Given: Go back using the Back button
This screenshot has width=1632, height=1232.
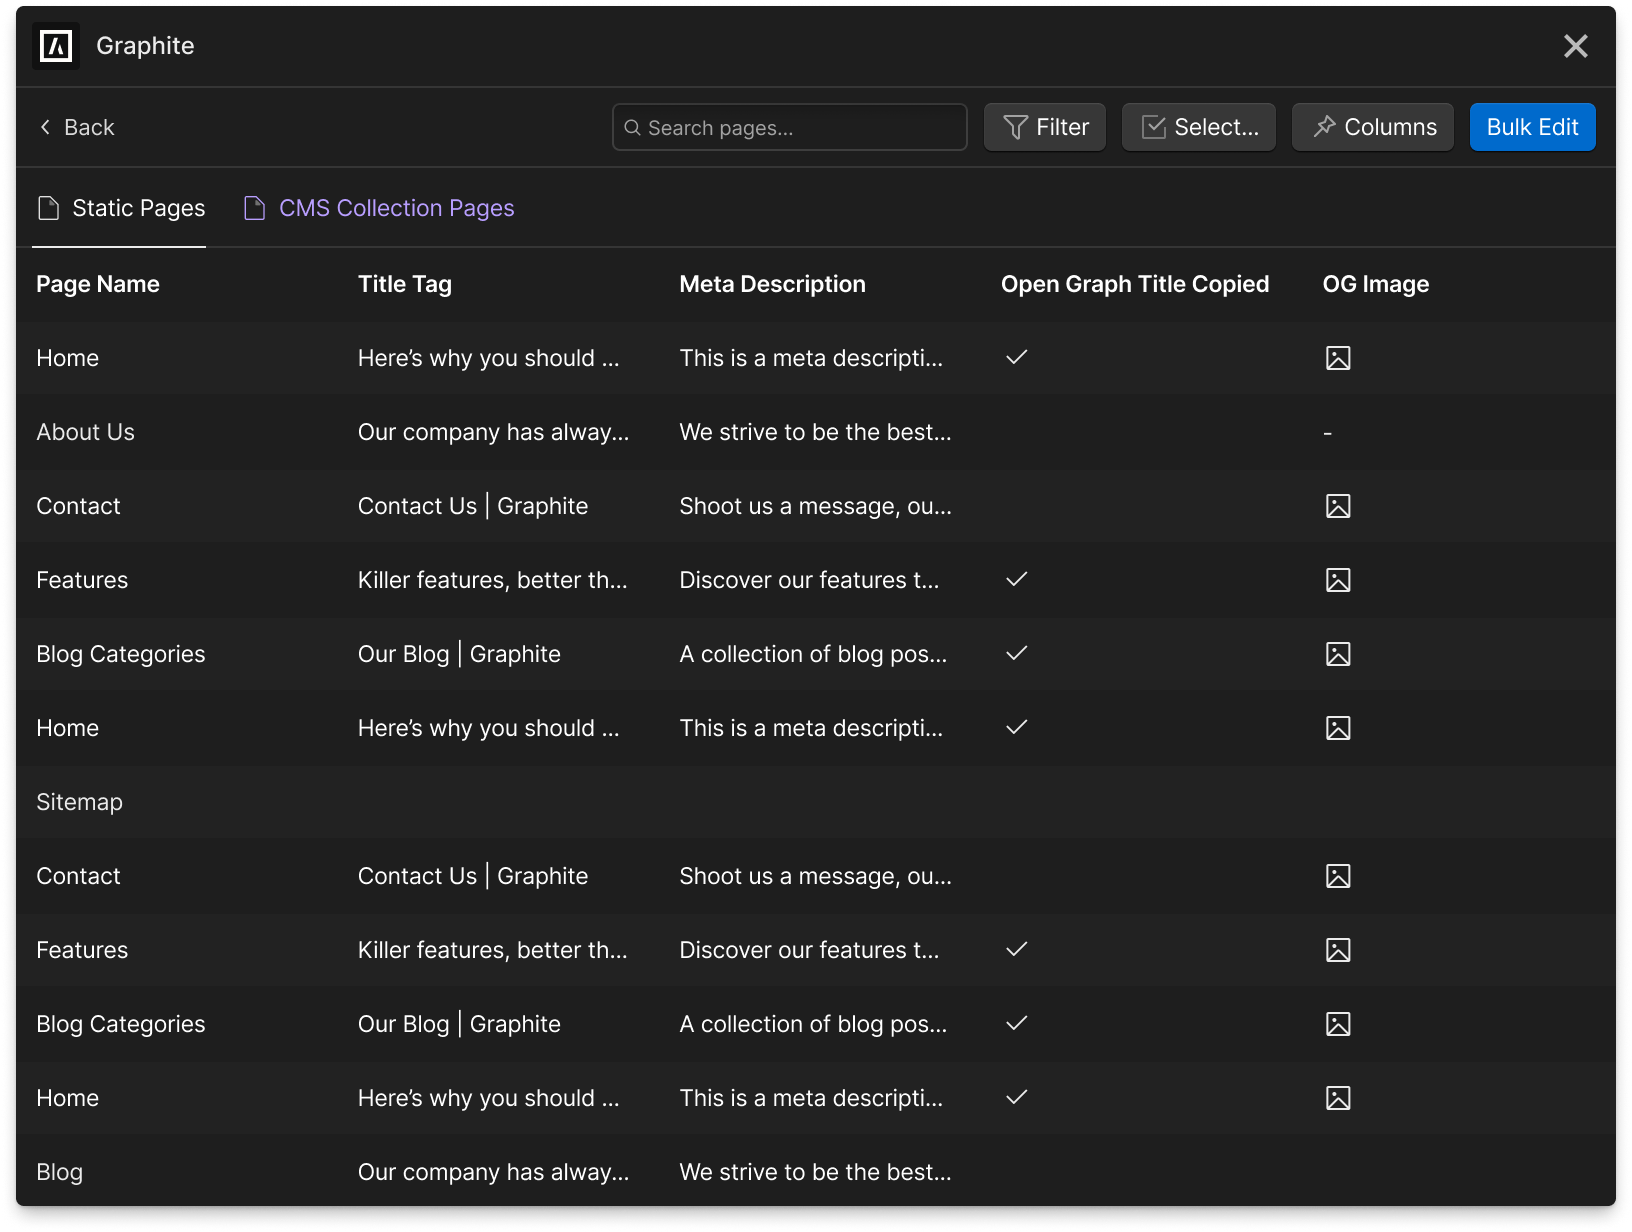Looking at the screenshot, I should click(x=77, y=127).
